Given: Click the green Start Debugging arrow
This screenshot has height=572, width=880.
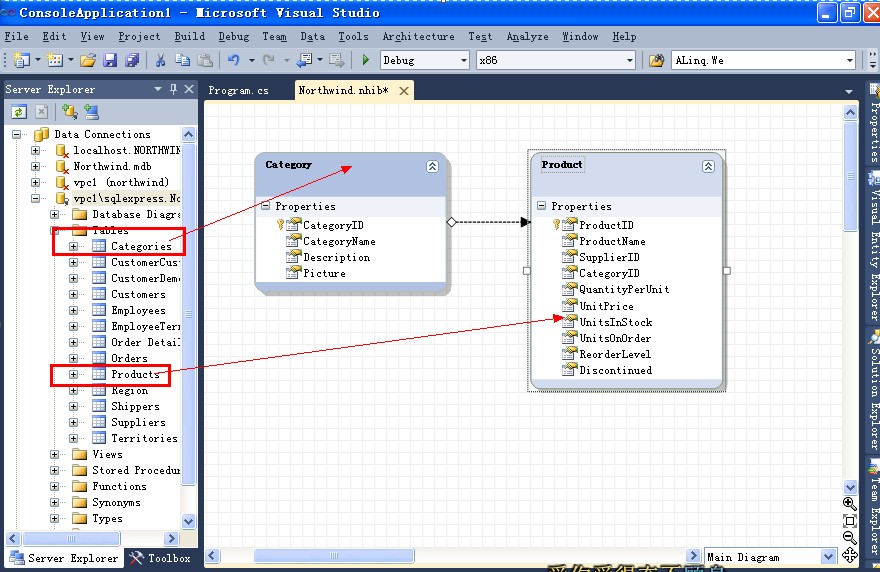Looking at the screenshot, I should coord(366,60).
